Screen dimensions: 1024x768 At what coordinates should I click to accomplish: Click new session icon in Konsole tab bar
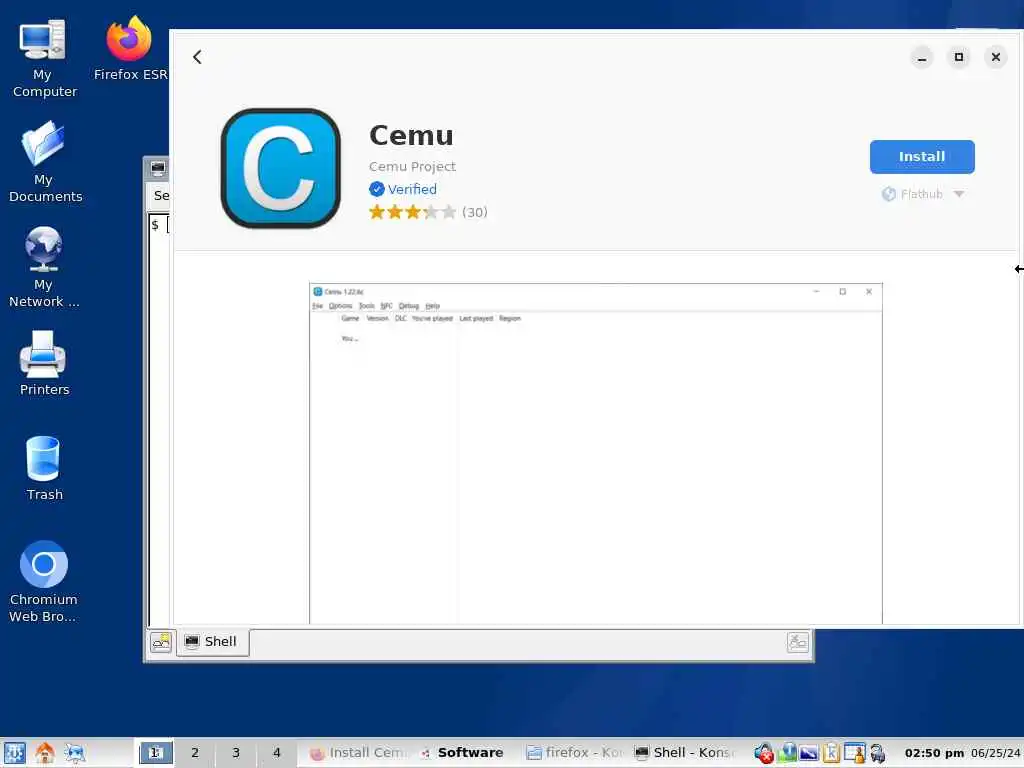(161, 642)
